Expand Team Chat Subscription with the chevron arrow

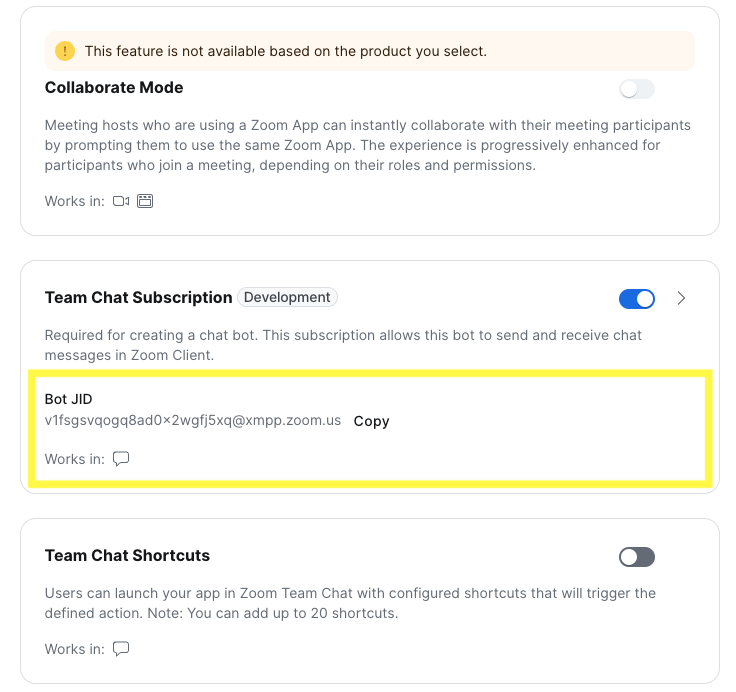pos(681,298)
